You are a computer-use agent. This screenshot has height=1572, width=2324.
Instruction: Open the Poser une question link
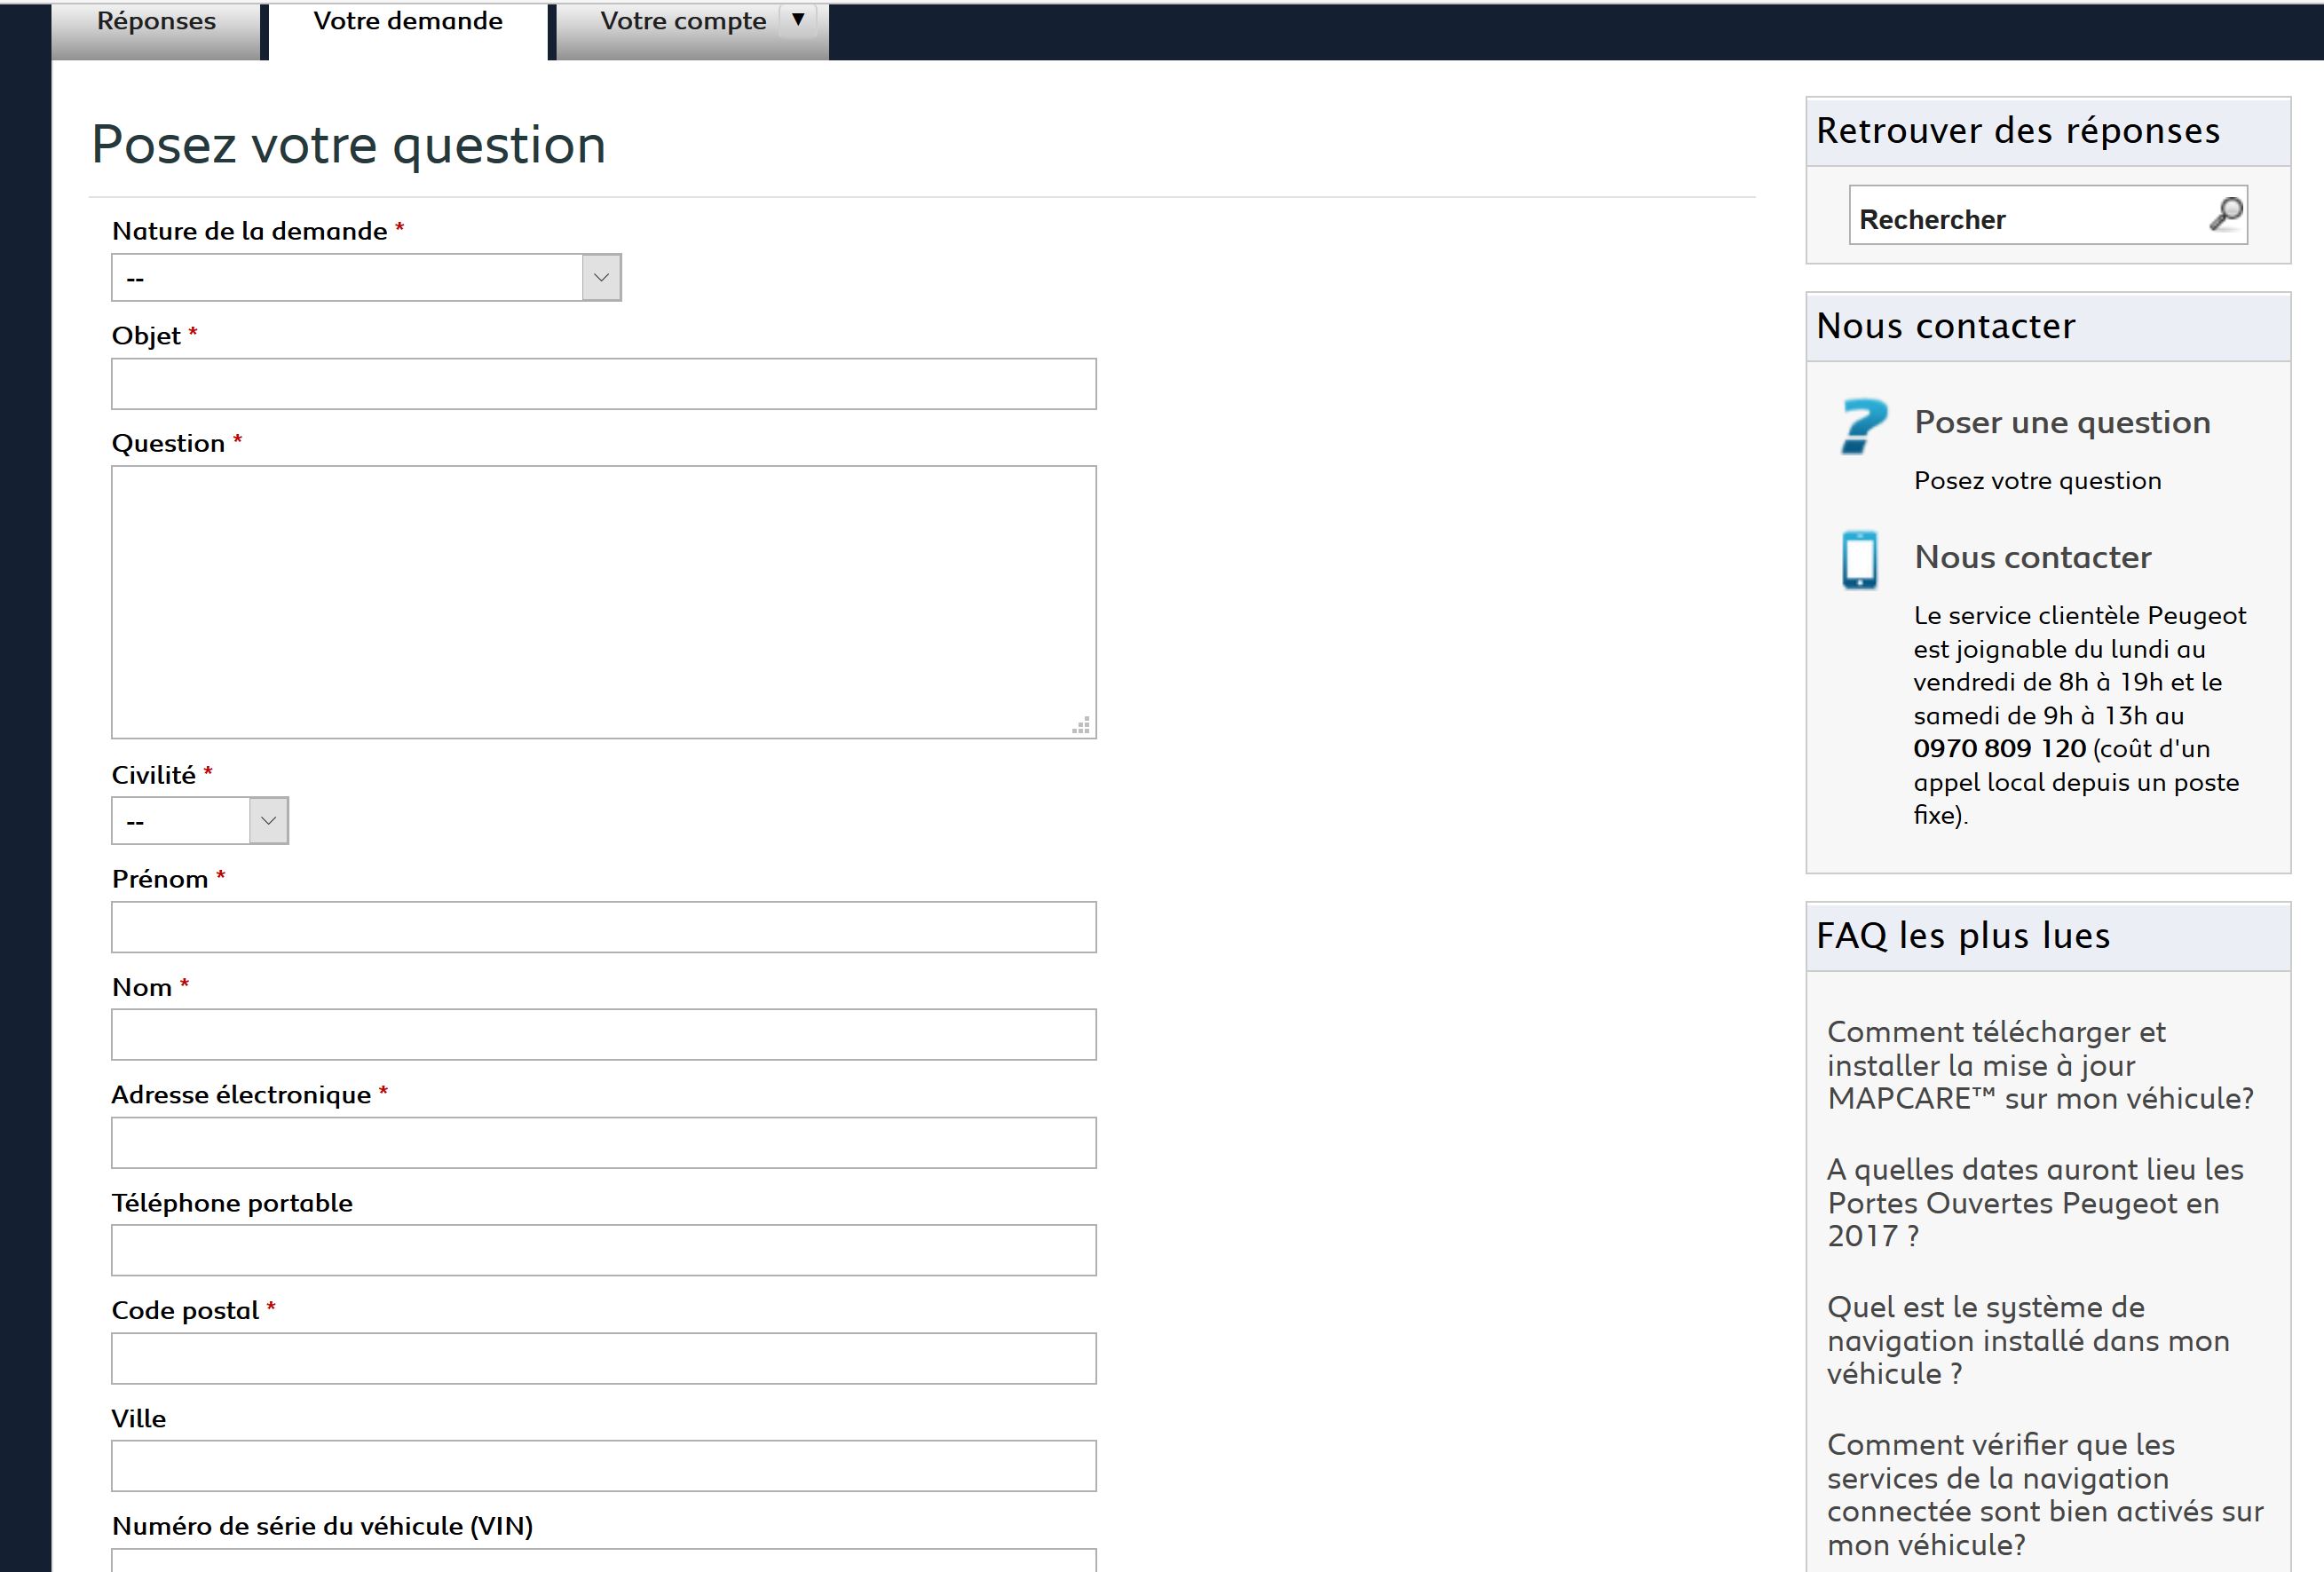click(2062, 422)
